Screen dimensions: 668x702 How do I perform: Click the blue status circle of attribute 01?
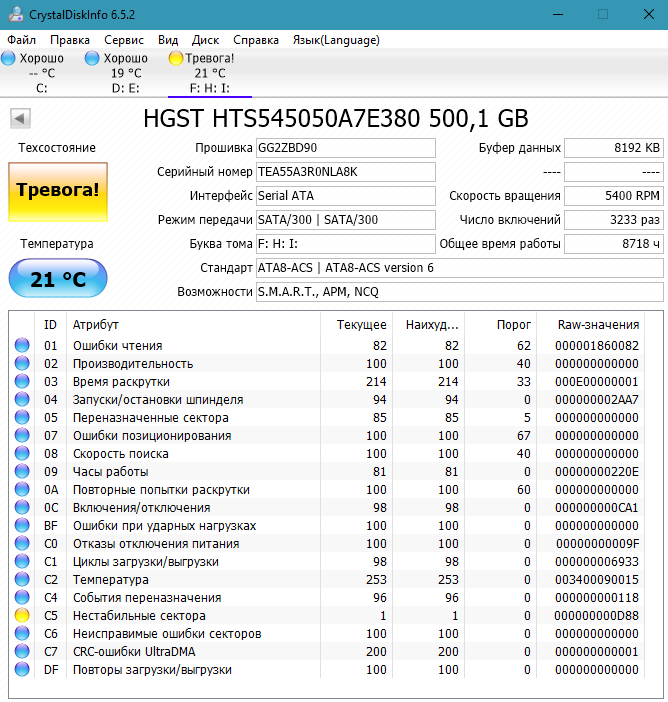22,345
